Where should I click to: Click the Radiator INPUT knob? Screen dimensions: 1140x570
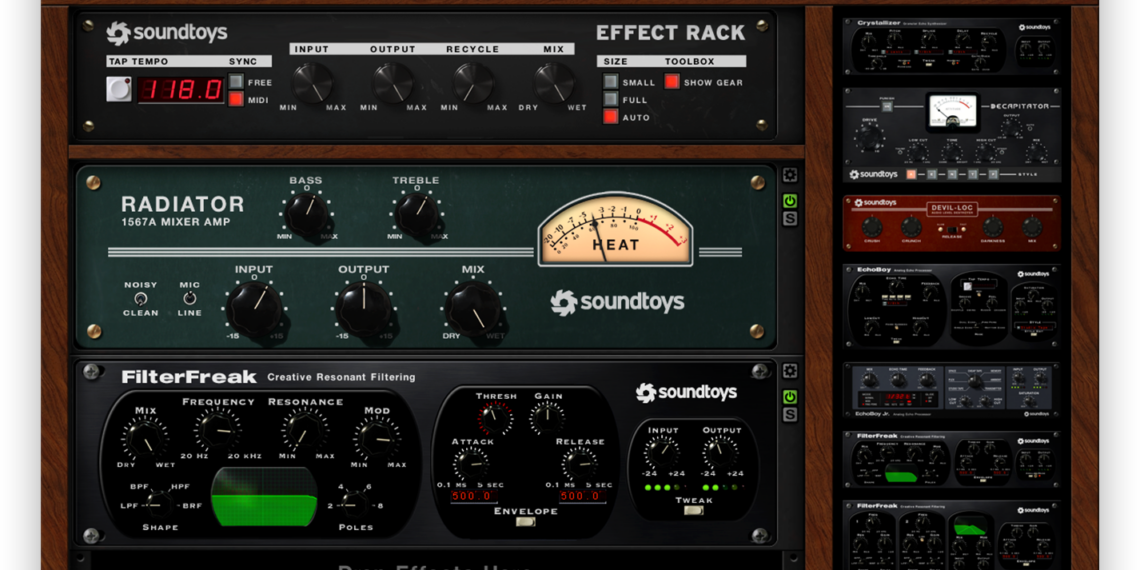pyautogui.click(x=254, y=308)
